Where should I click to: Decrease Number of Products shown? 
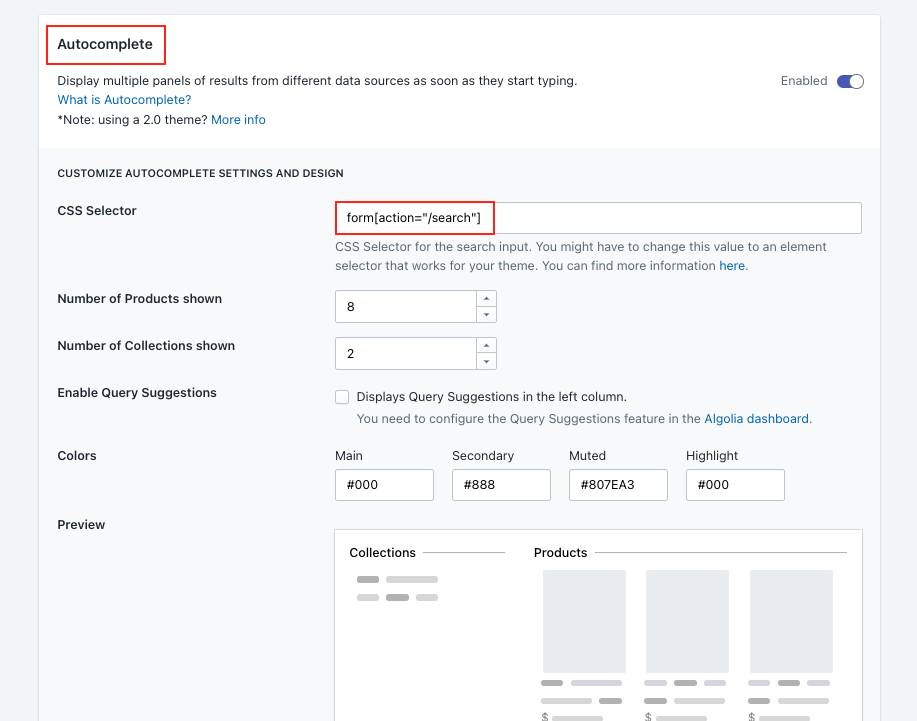pyautogui.click(x=487, y=315)
